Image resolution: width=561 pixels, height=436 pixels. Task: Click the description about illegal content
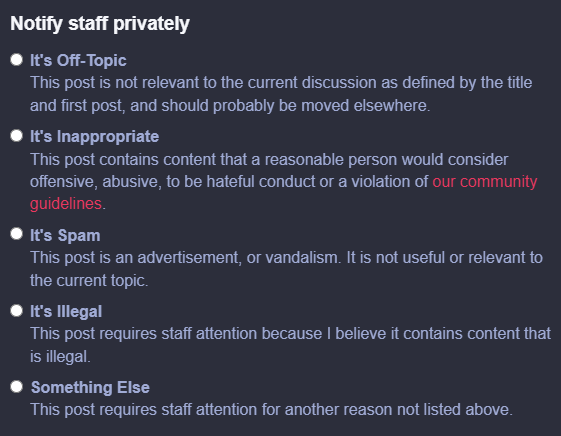point(290,345)
